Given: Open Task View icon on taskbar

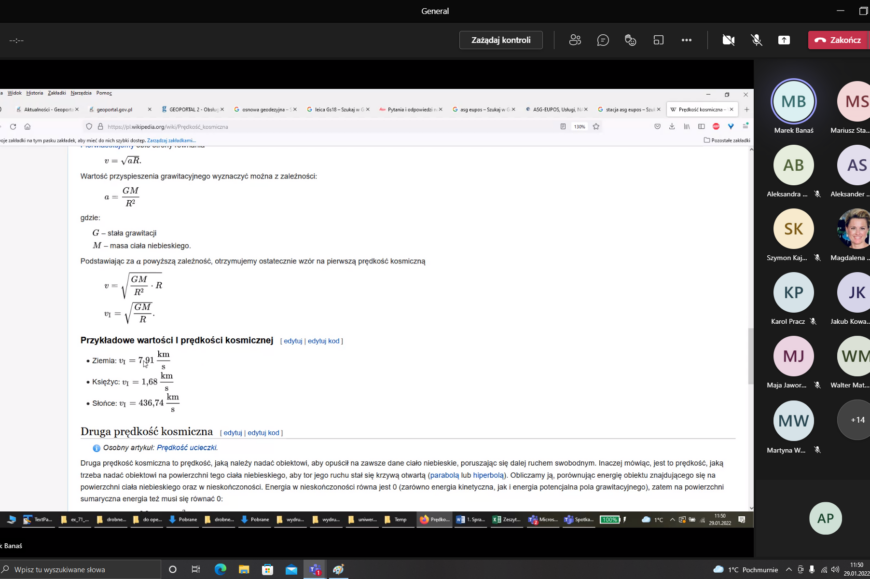Looking at the screenshot, I should [196, 570].
